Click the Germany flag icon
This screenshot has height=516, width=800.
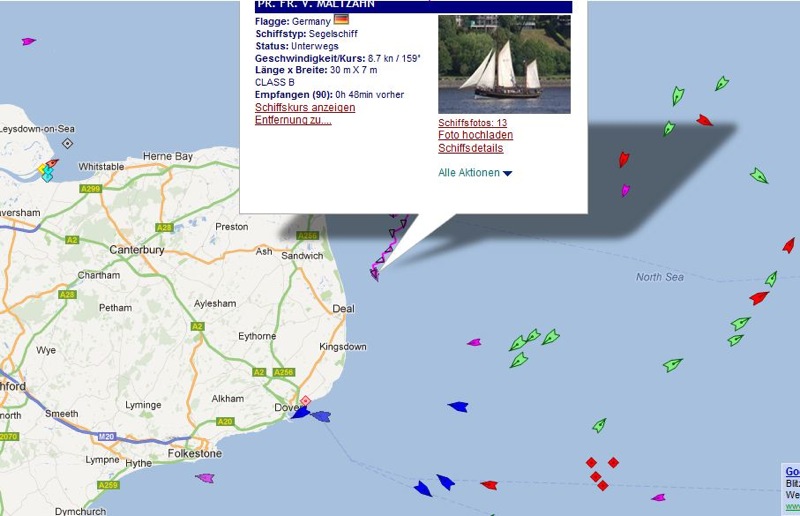(x=341, y=19)
